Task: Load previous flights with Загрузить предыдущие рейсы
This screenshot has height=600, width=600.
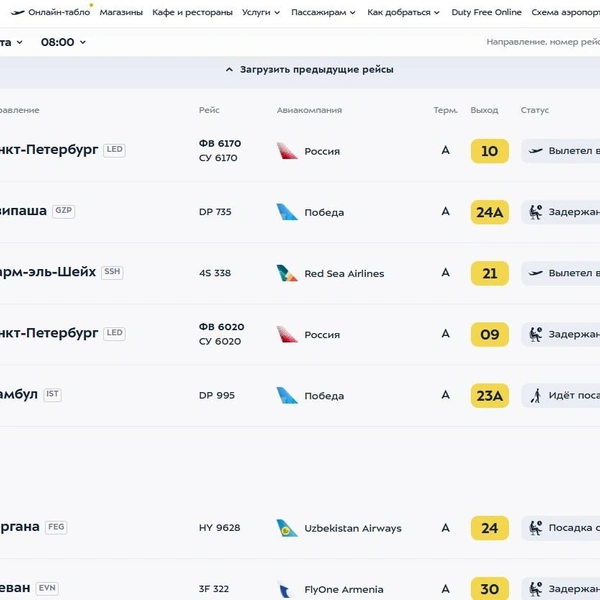Action: click(310, 70)
